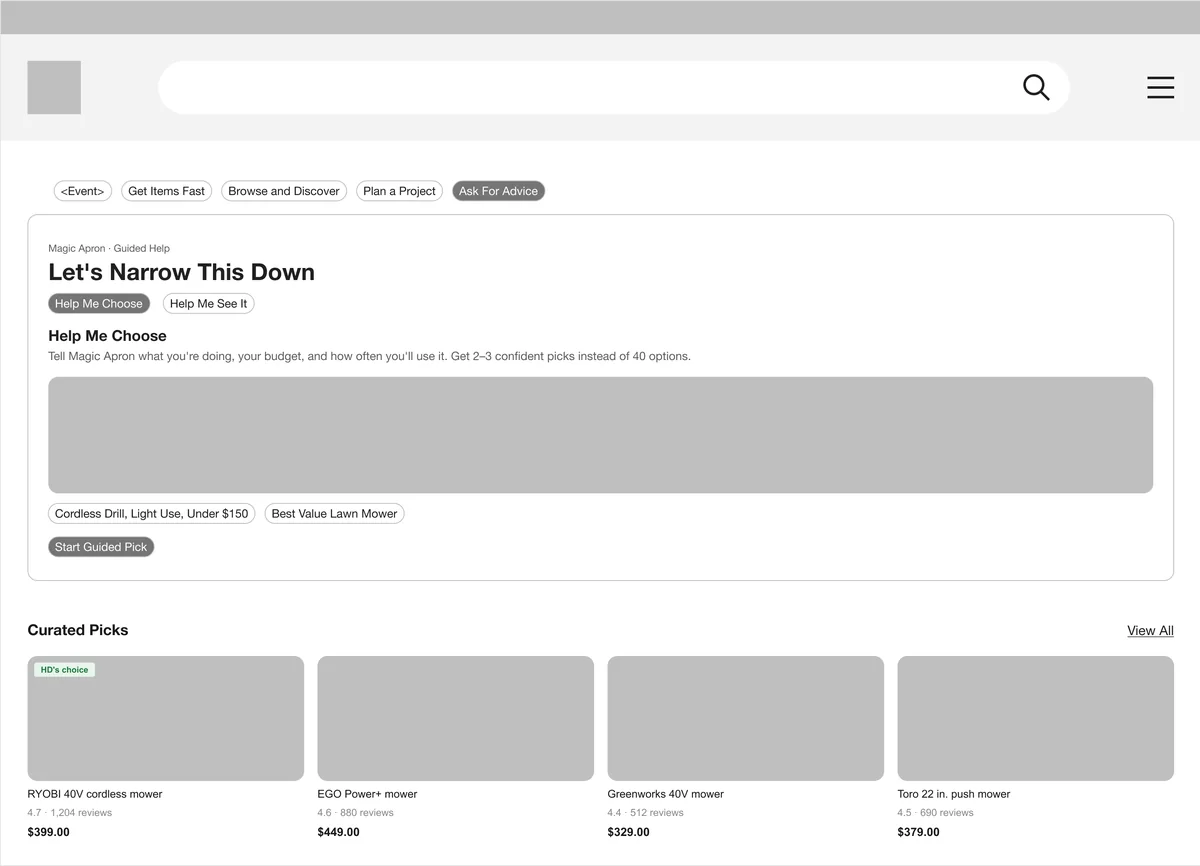
Task: Click the large gray guided help panel
Action: coord(600,435)
